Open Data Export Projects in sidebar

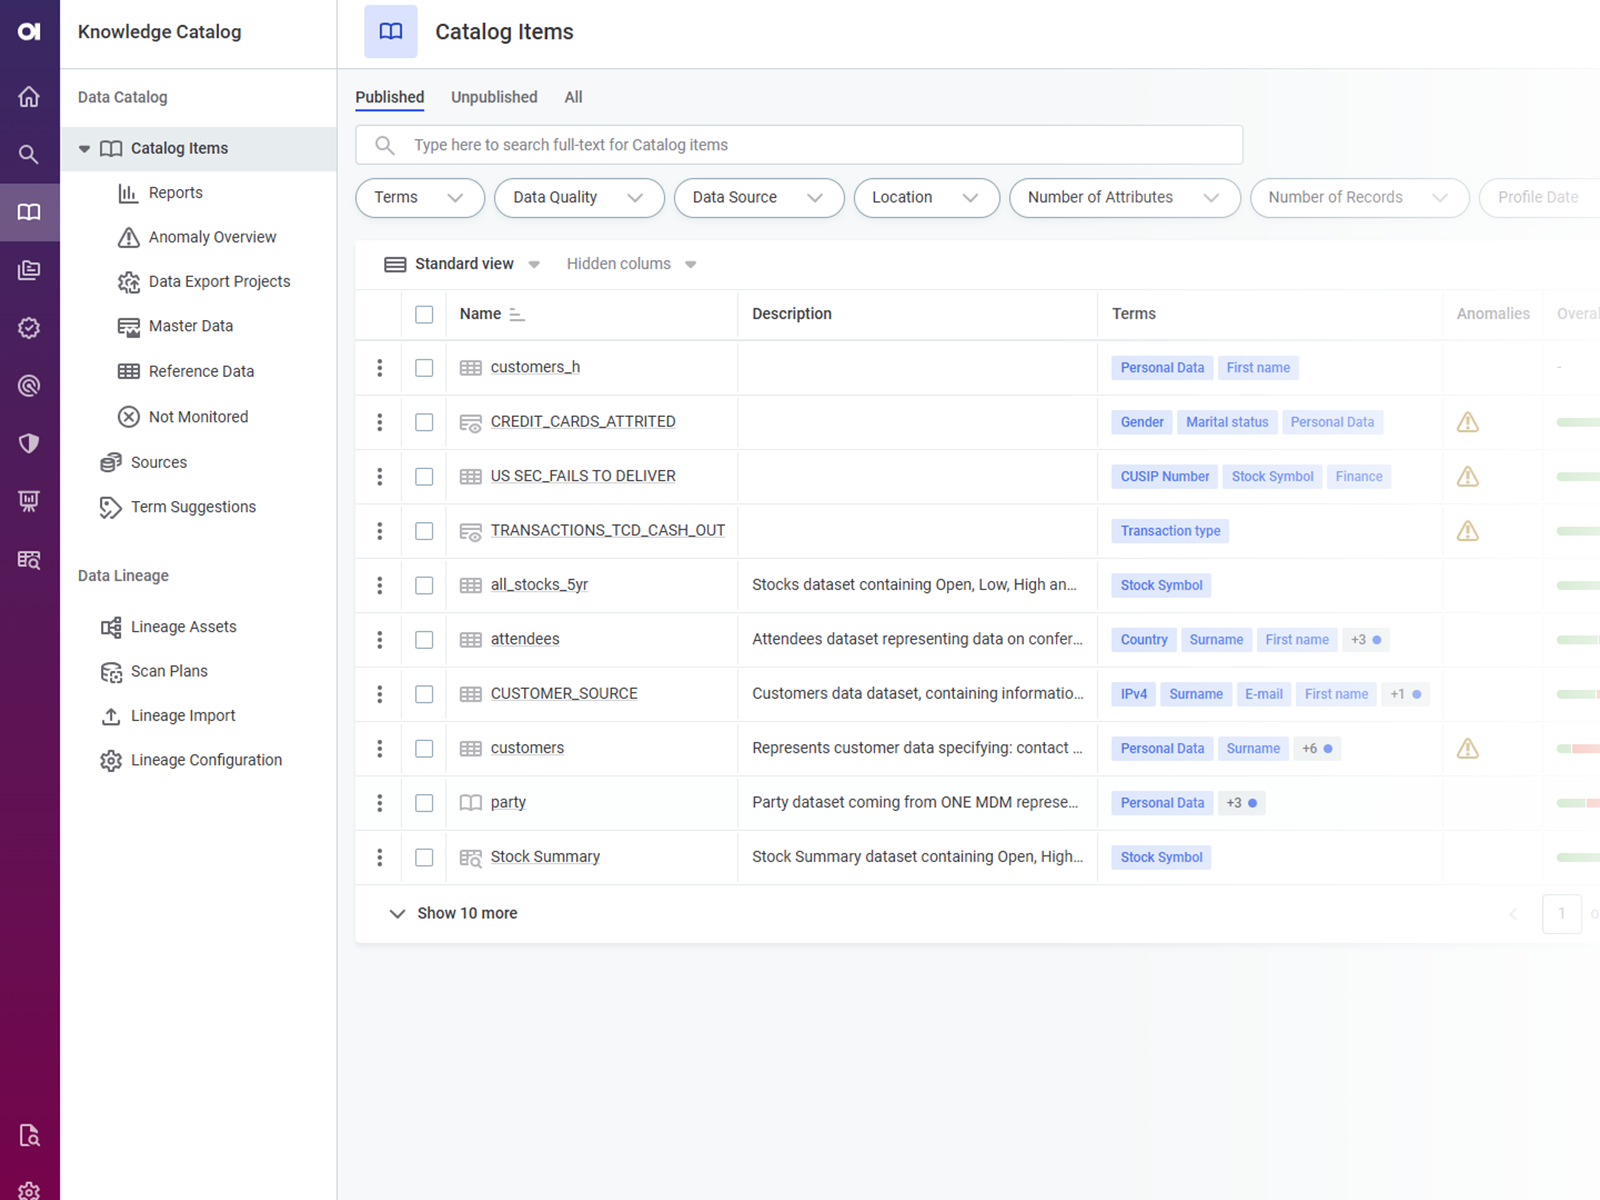point(219,282)
